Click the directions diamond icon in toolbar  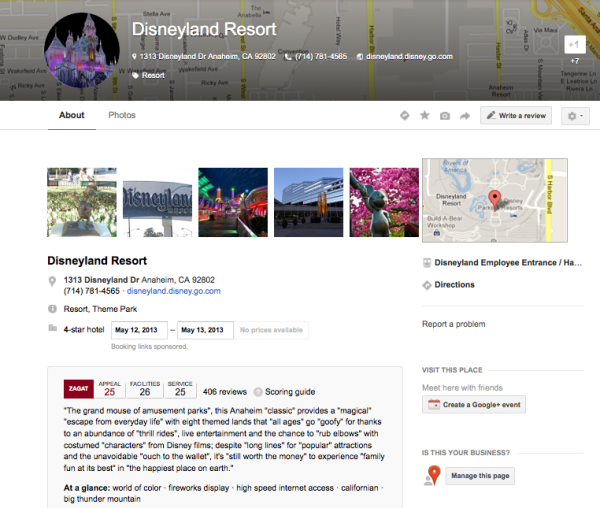coord(404,116)
